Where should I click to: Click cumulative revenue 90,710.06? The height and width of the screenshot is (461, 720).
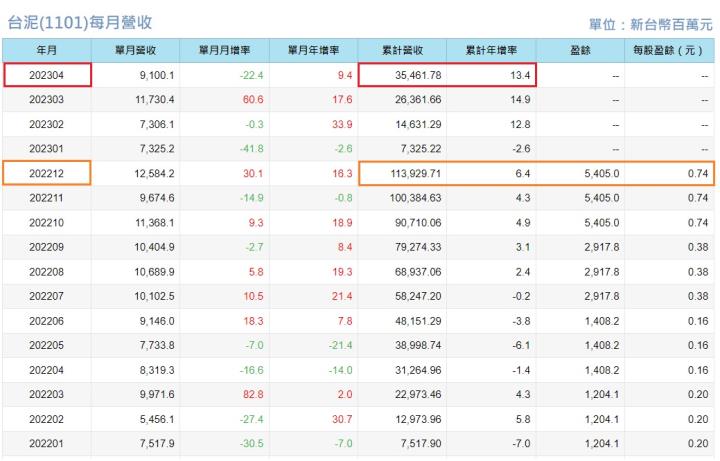(418, 223)
